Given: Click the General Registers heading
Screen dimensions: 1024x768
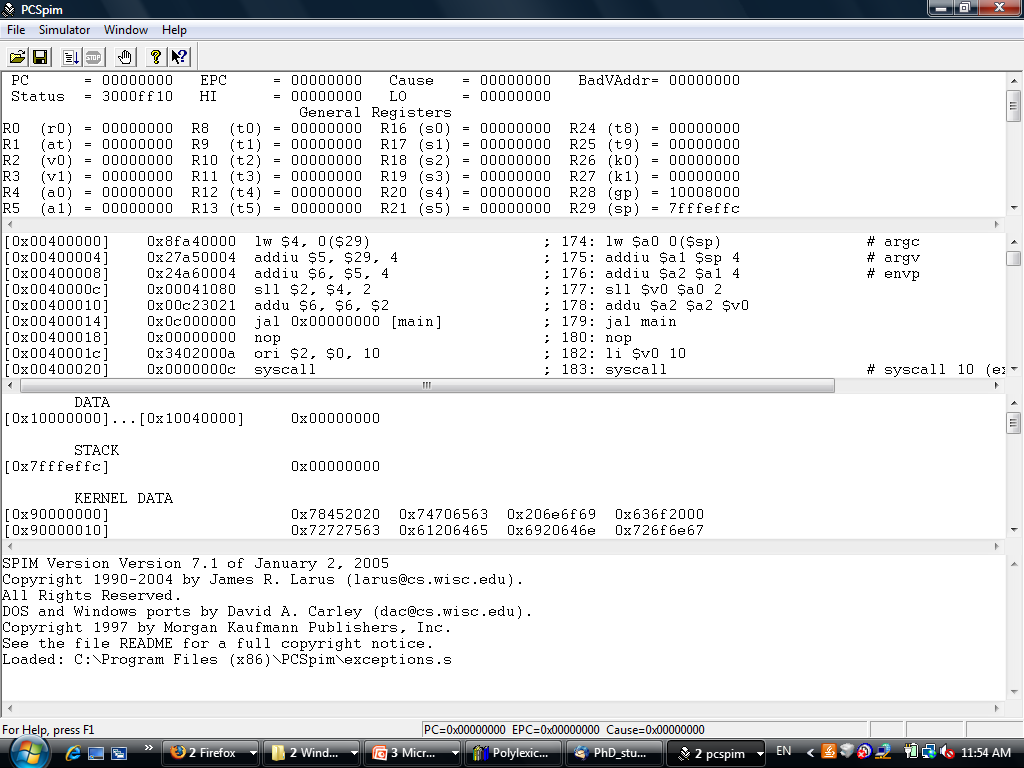Looking at the screenshot, I should 376,112.
